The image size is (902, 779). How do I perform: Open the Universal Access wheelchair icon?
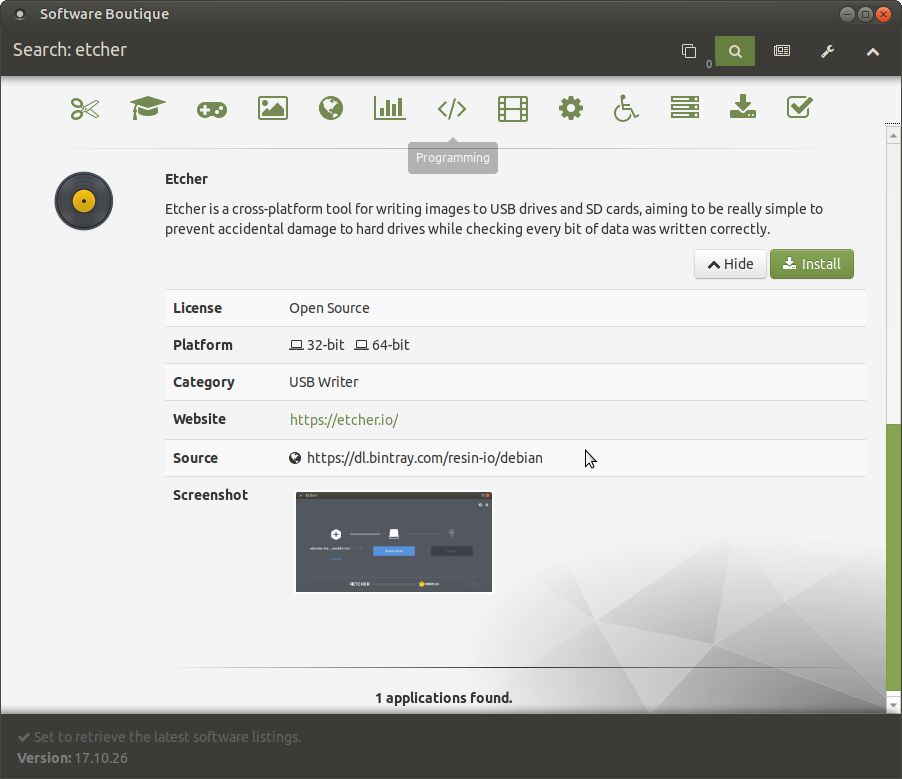[626, 108]
